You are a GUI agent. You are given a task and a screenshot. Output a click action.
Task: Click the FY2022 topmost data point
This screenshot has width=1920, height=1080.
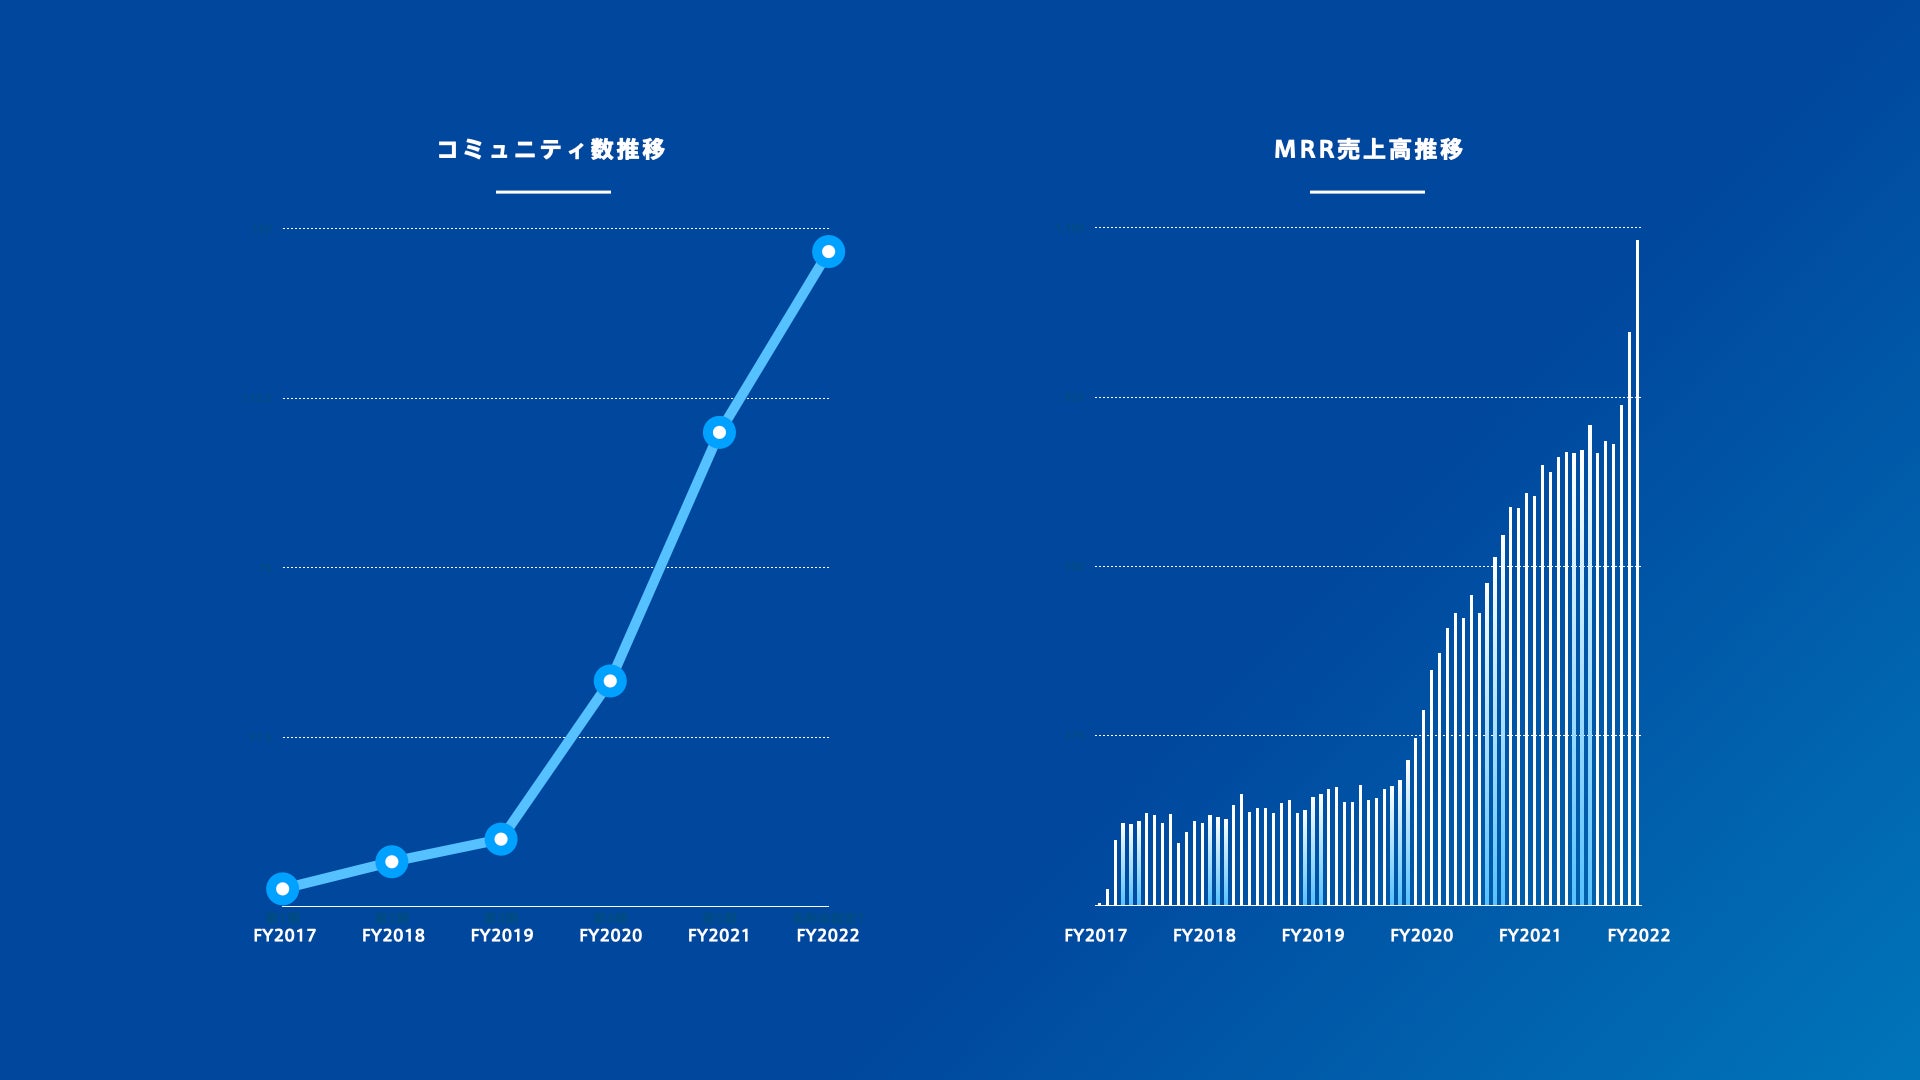(828, 252)
